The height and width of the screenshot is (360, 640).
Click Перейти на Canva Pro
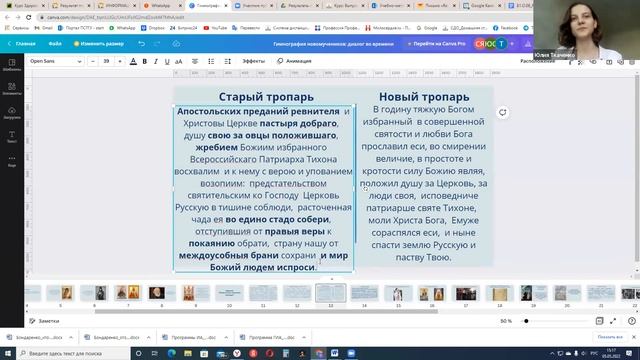click(x=436, y=44)
